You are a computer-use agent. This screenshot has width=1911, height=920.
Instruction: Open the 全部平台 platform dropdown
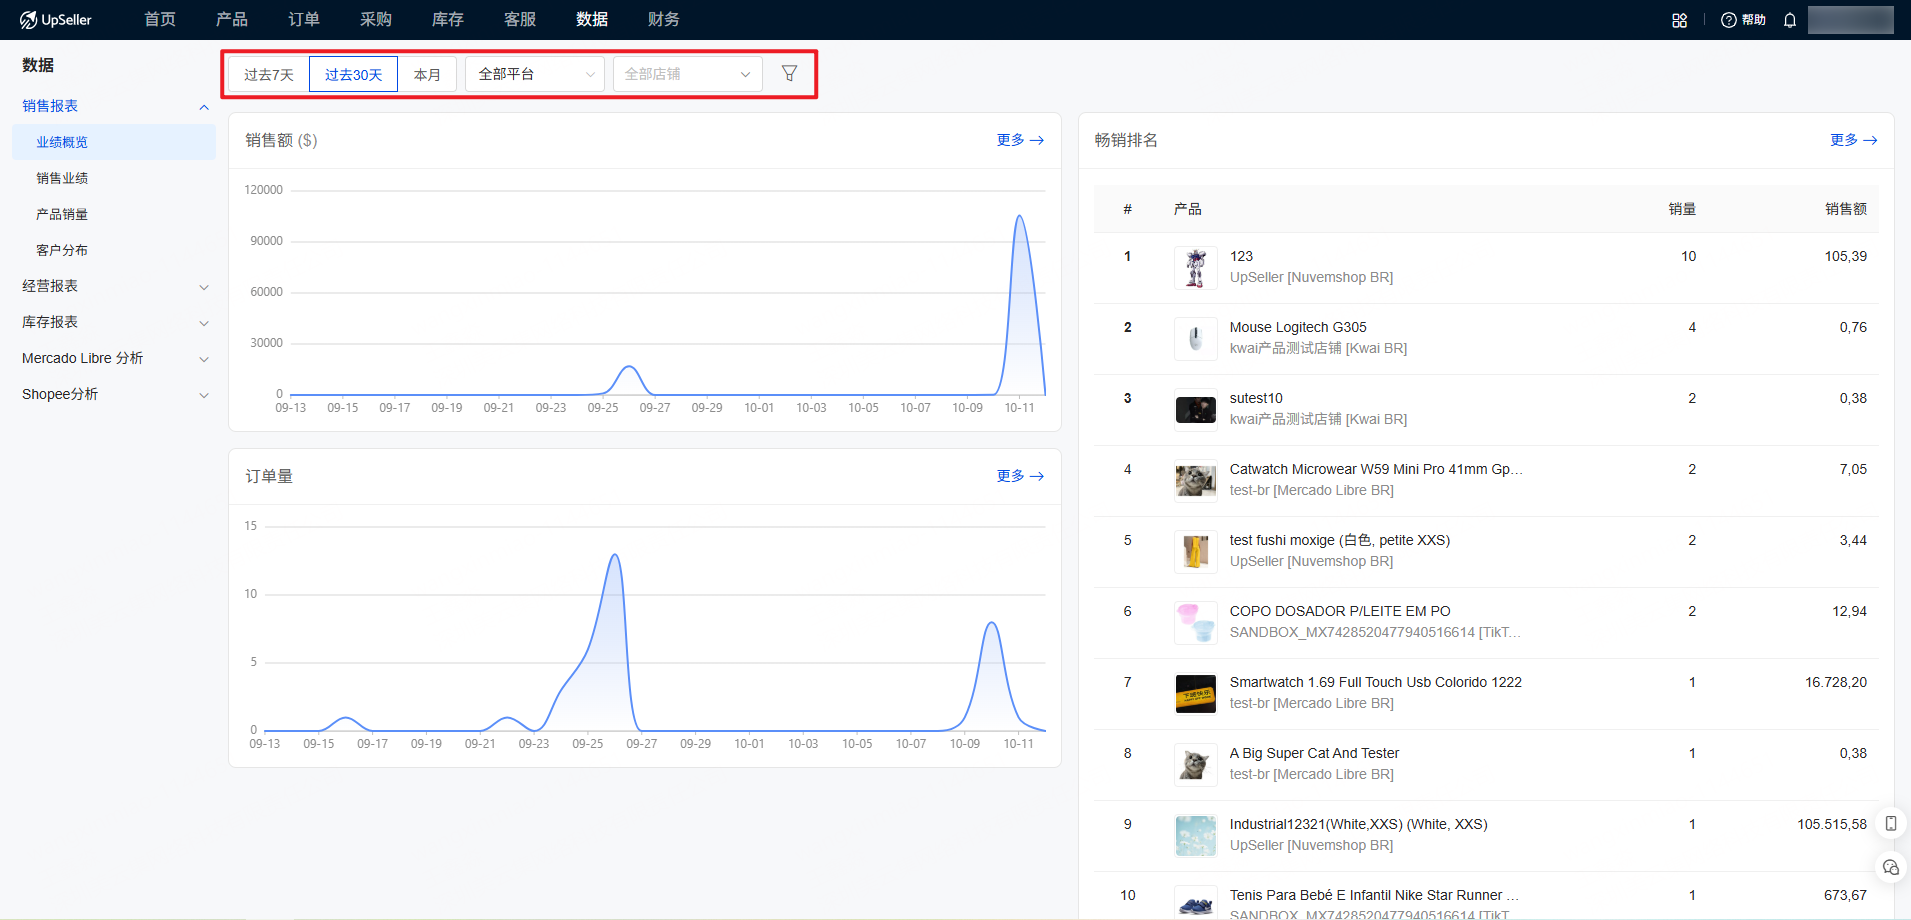pos(535,74)
